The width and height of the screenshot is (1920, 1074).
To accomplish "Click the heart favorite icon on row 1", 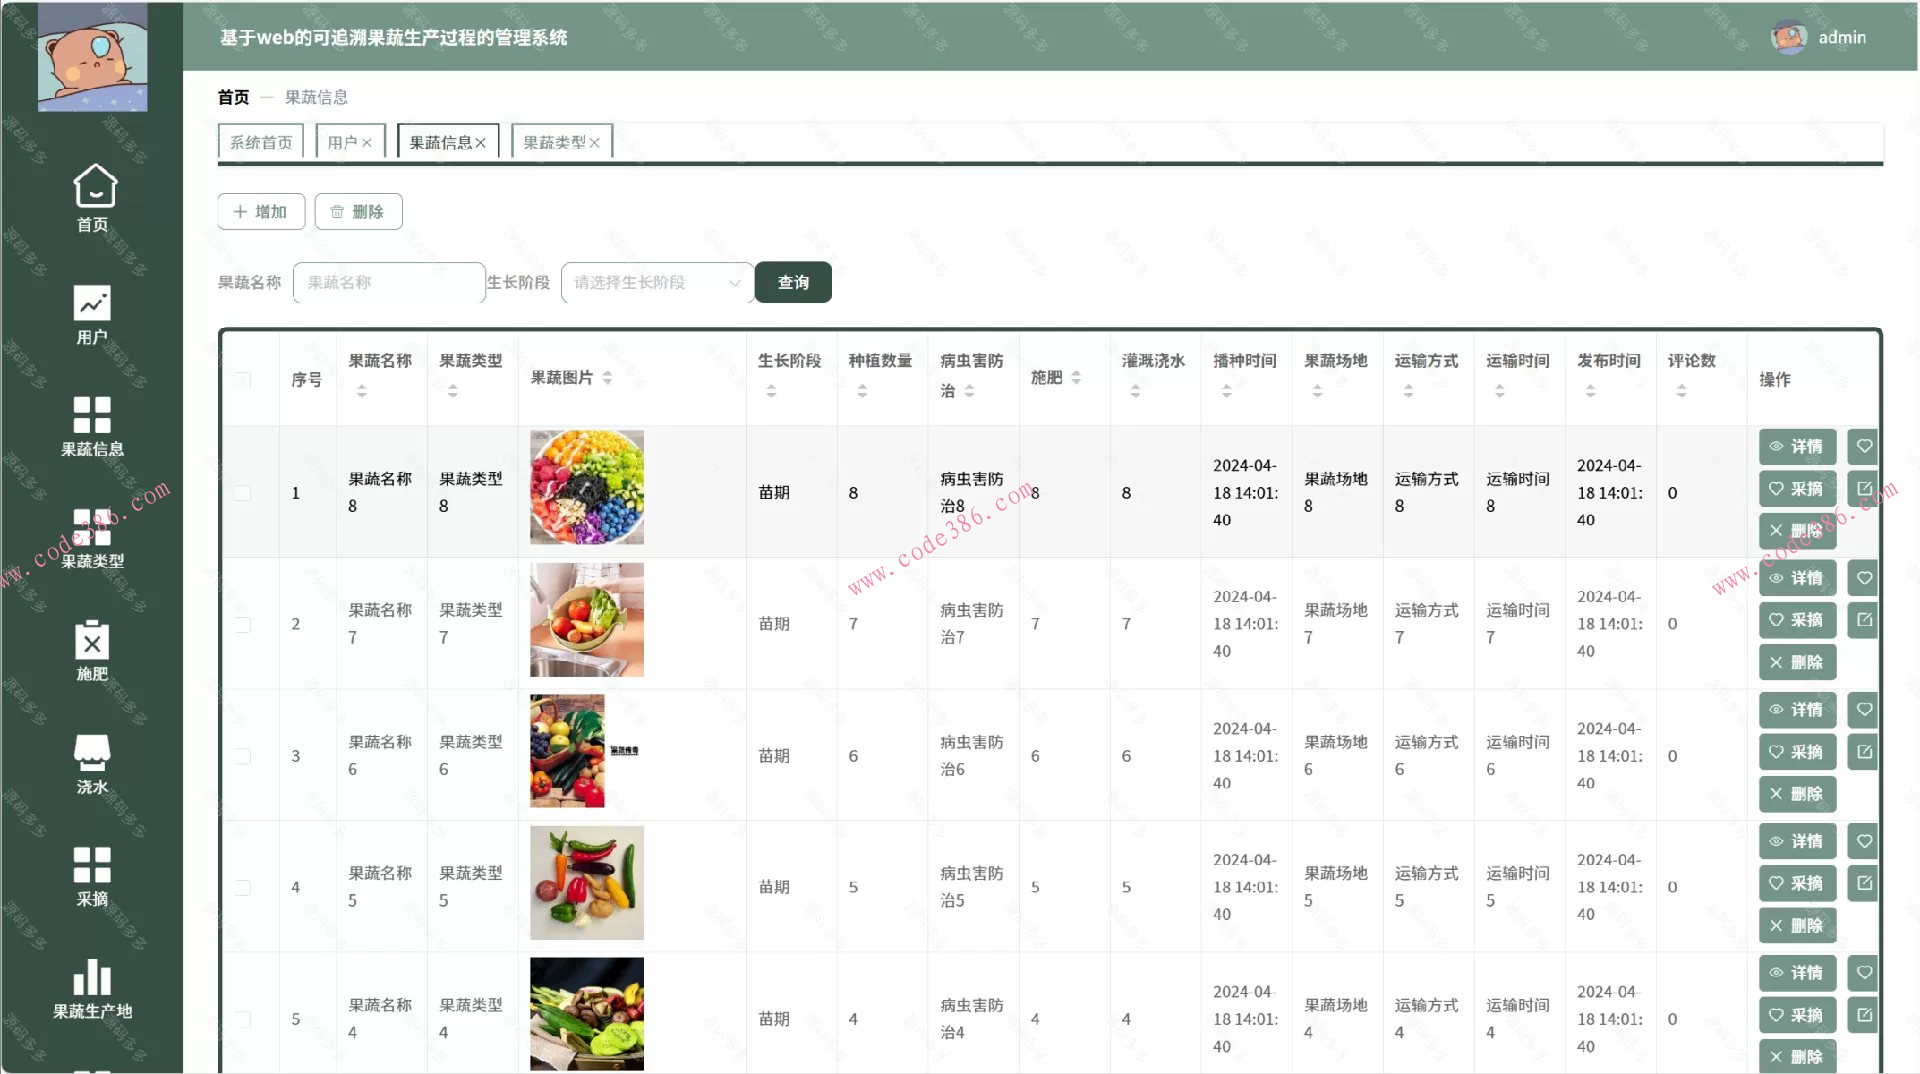I will point(1862,447).
